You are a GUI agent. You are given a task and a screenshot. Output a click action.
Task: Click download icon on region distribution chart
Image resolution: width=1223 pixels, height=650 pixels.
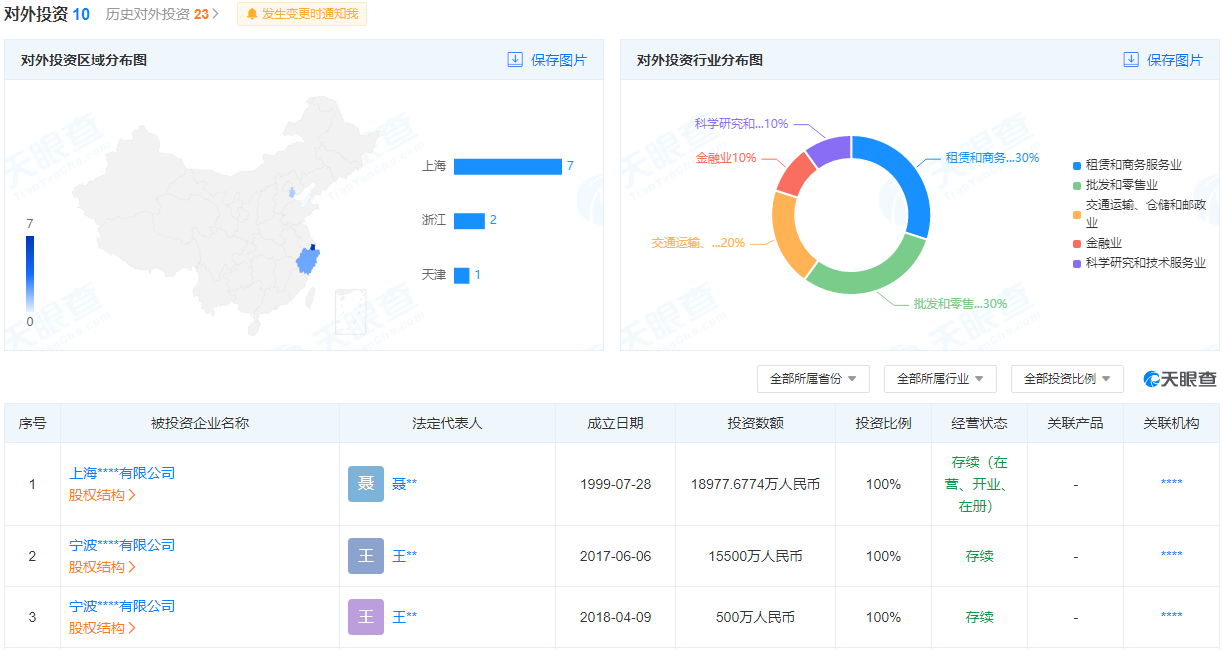(515, 60)
